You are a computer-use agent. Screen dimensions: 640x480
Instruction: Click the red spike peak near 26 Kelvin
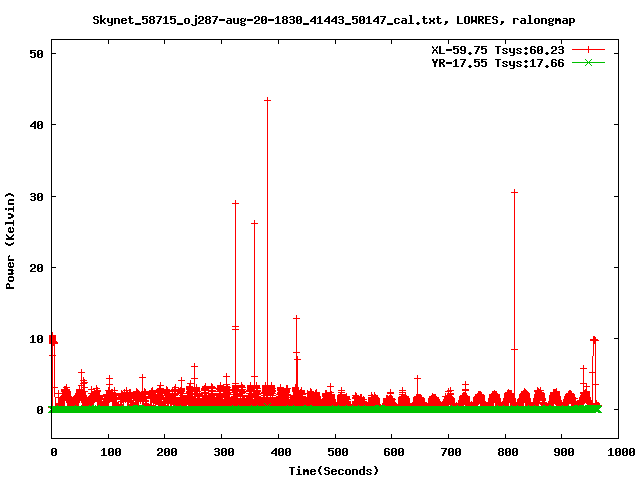[254, 223]
